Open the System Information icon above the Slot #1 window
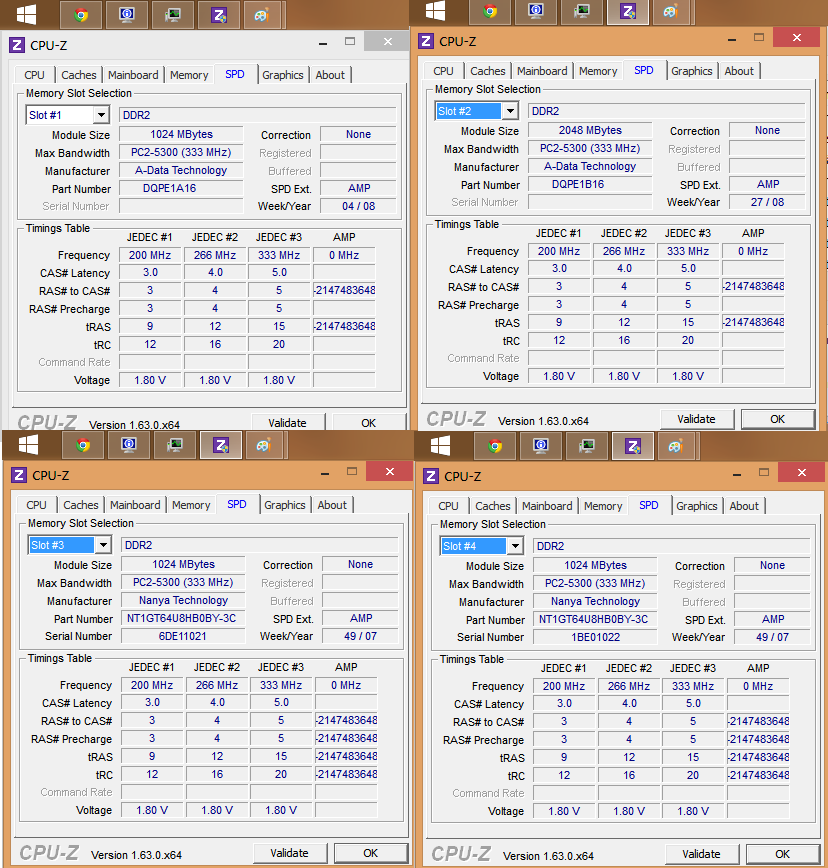The image size is (828, 868). pos(127,15)
